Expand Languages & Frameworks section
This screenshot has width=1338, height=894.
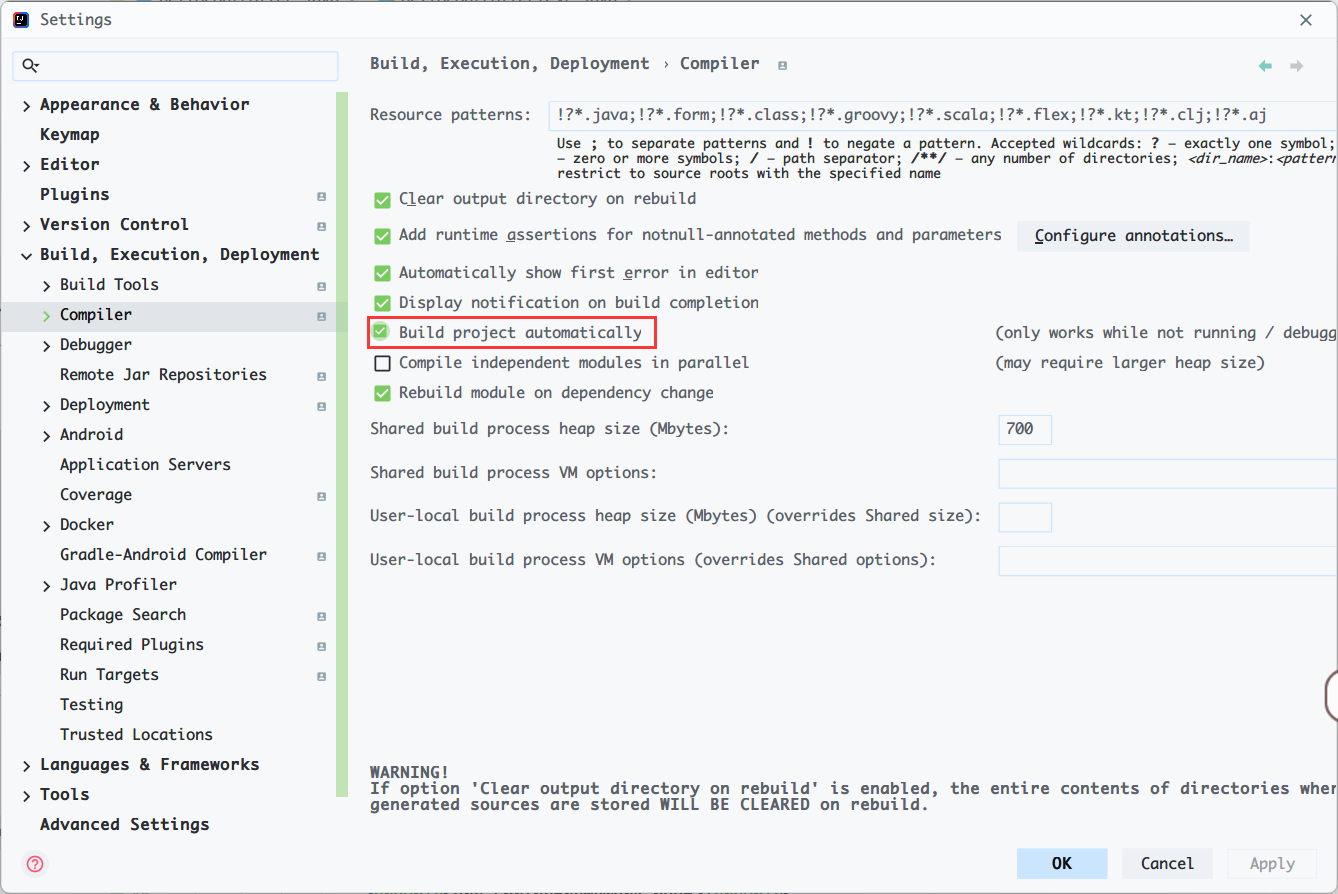pos(26,765)
